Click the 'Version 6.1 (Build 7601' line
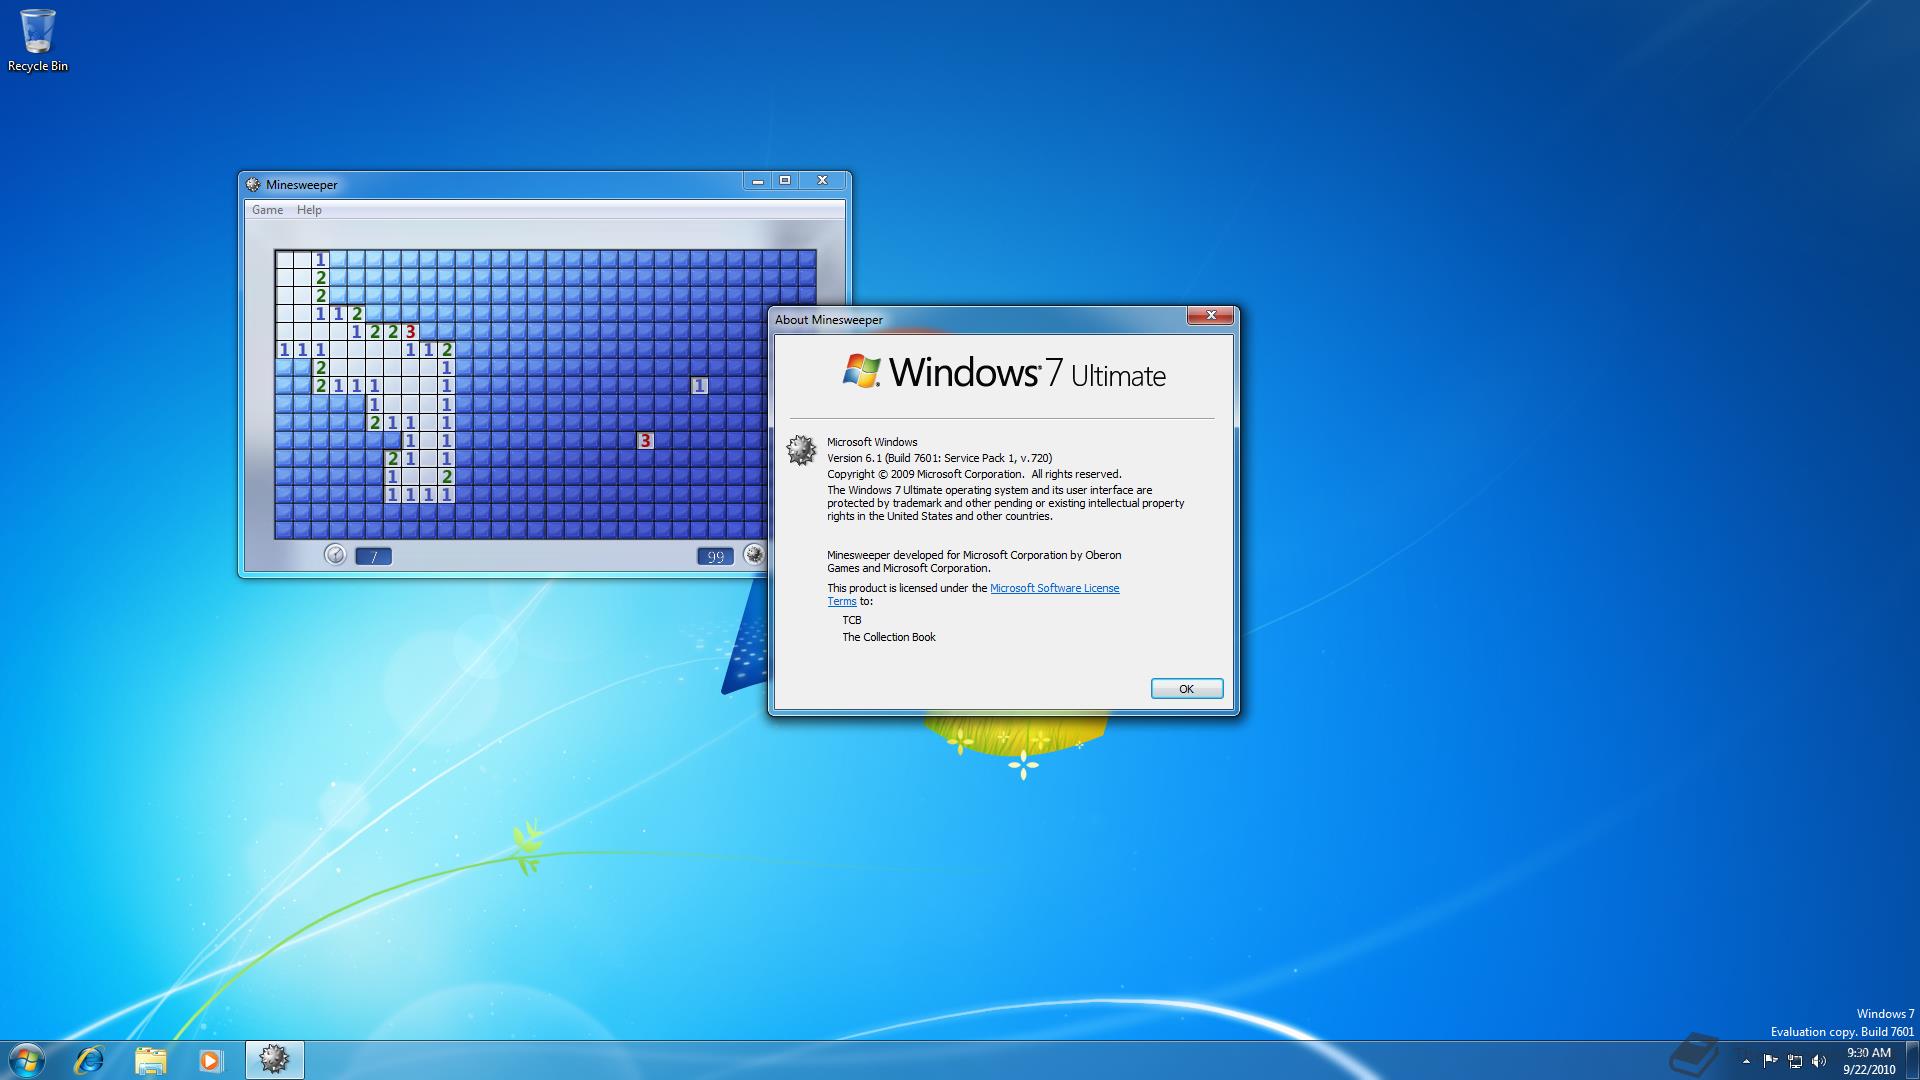 tap(940, 458)
